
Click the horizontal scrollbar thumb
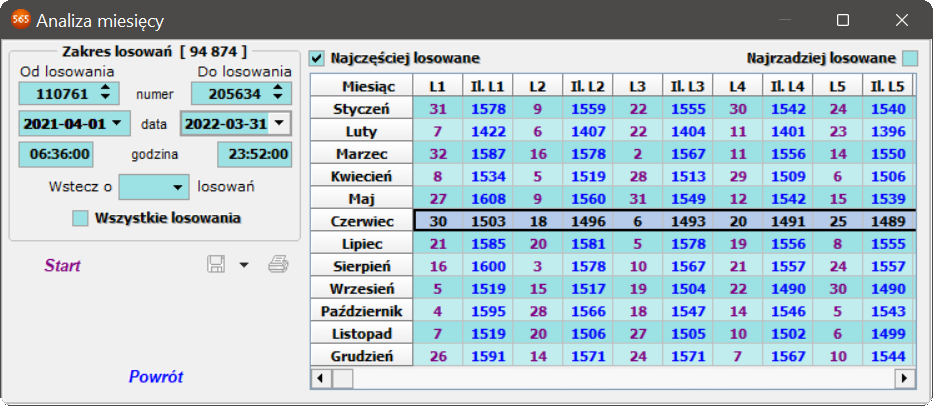click(343, 378)
